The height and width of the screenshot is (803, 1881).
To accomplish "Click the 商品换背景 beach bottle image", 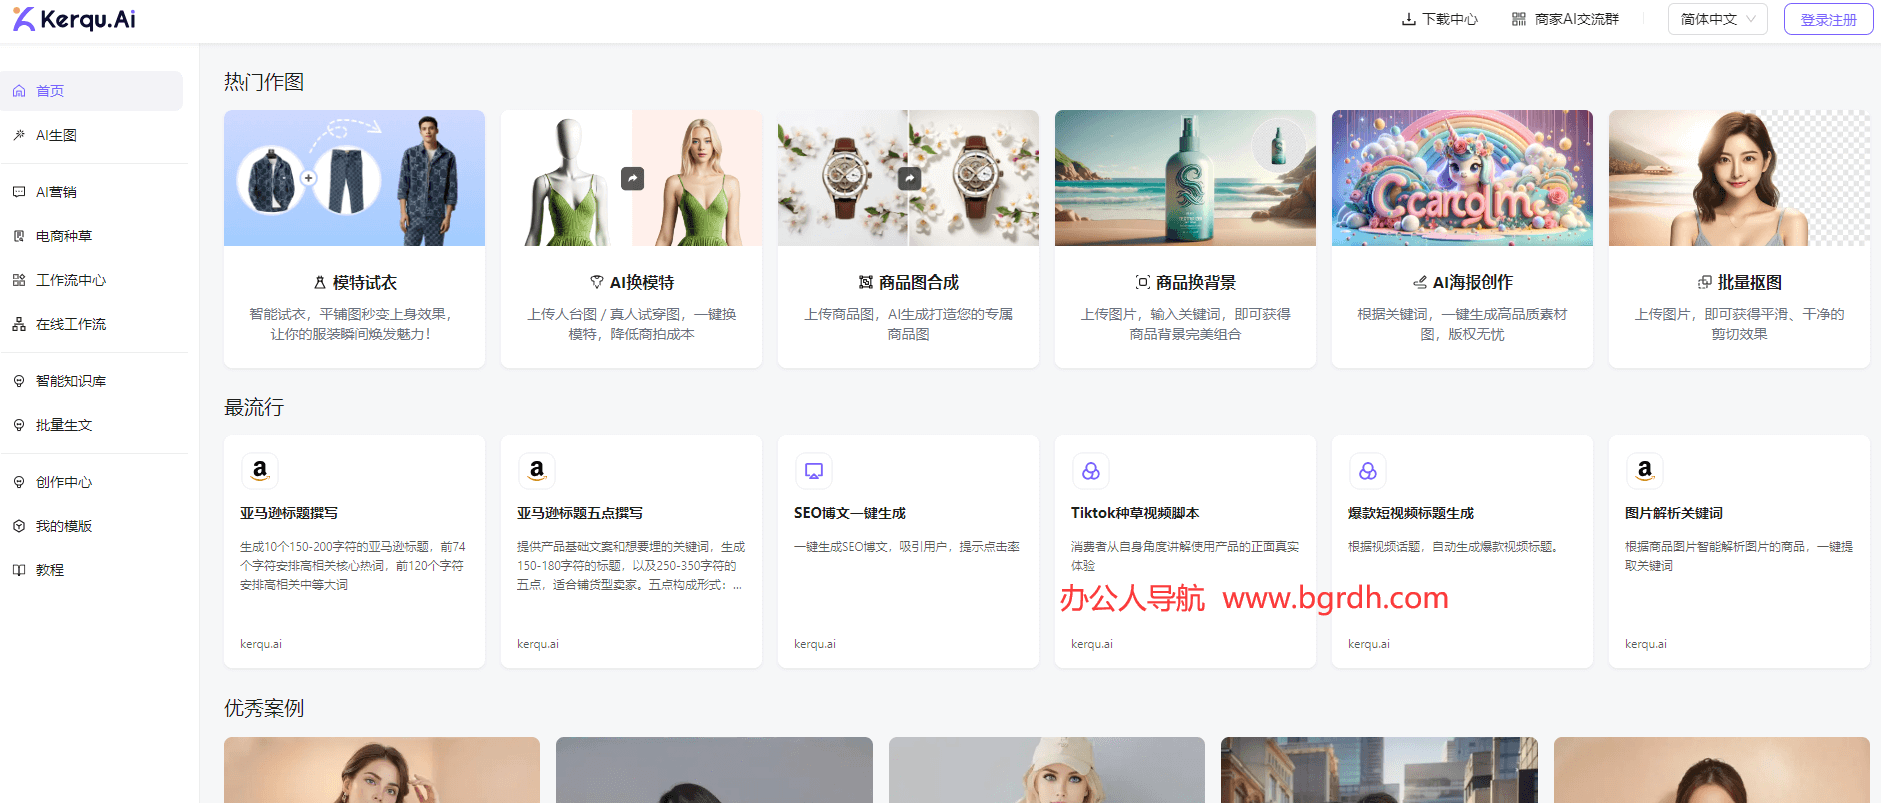I will [x=1185, y=178].
